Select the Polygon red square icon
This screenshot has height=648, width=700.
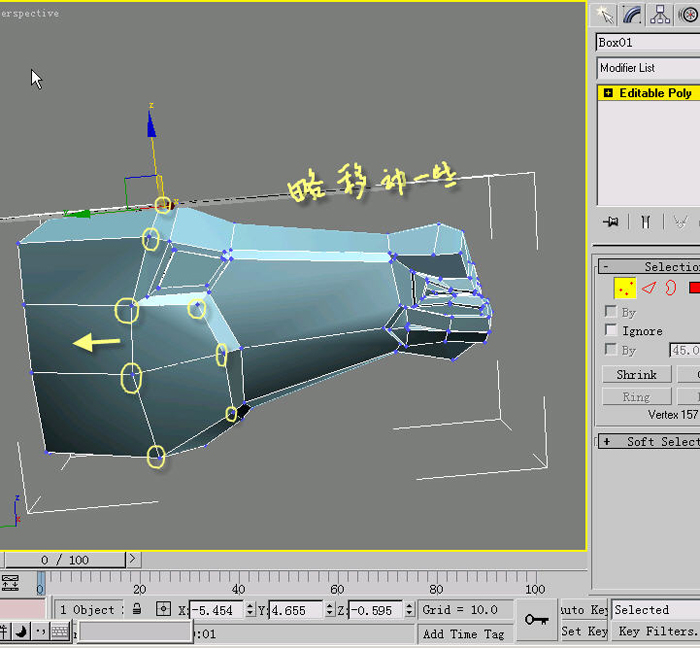[x=694, y=288]
